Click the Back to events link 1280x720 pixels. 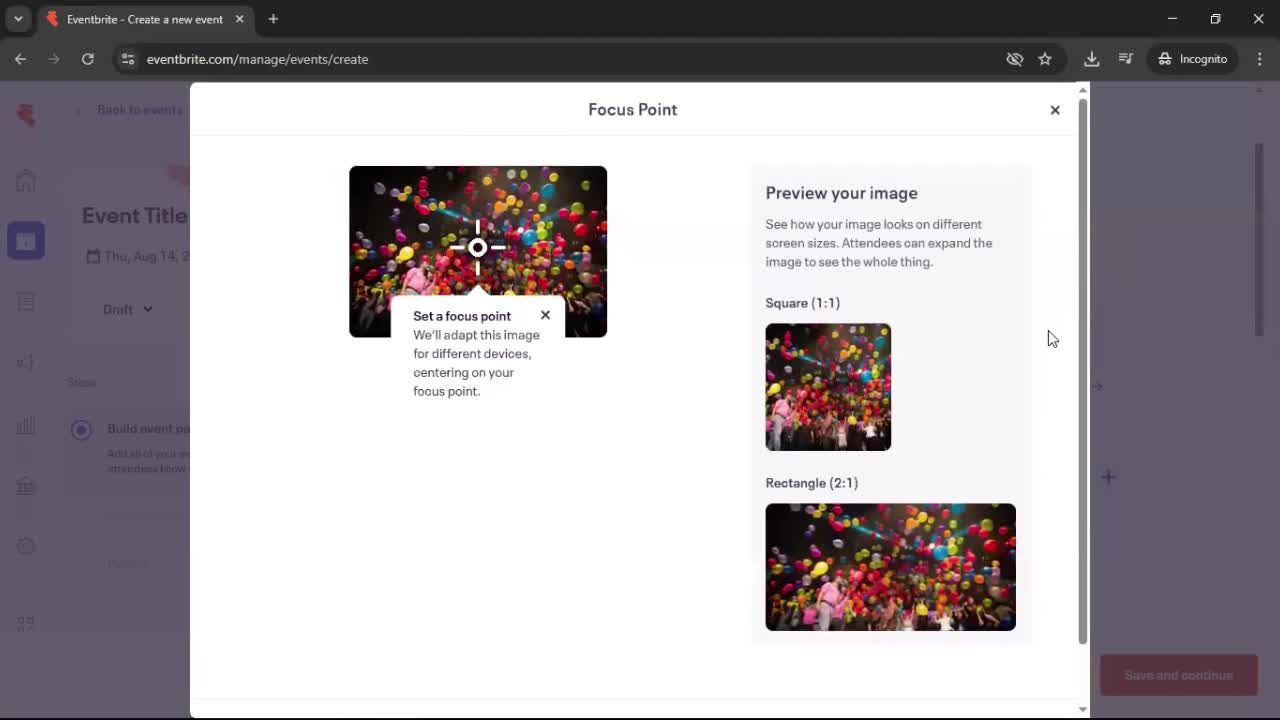click(130, 110)
